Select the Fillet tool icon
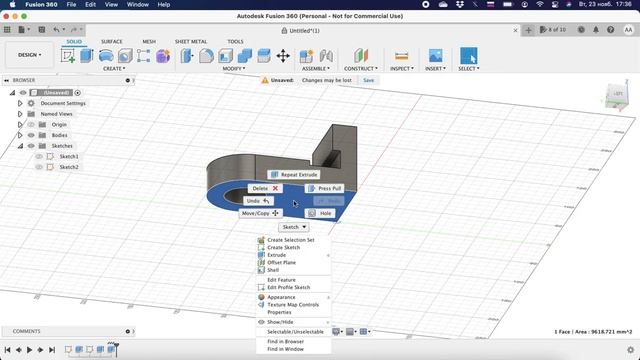Screen dimensions: 640x360 point(206,56)
